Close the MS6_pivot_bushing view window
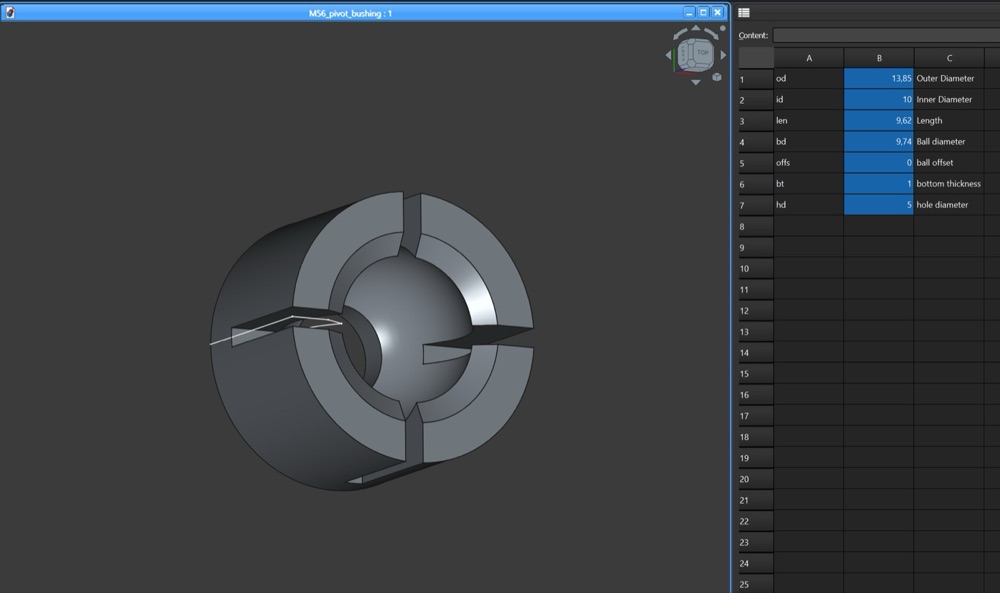The image size is (1000, 593). tap(717, 13)
